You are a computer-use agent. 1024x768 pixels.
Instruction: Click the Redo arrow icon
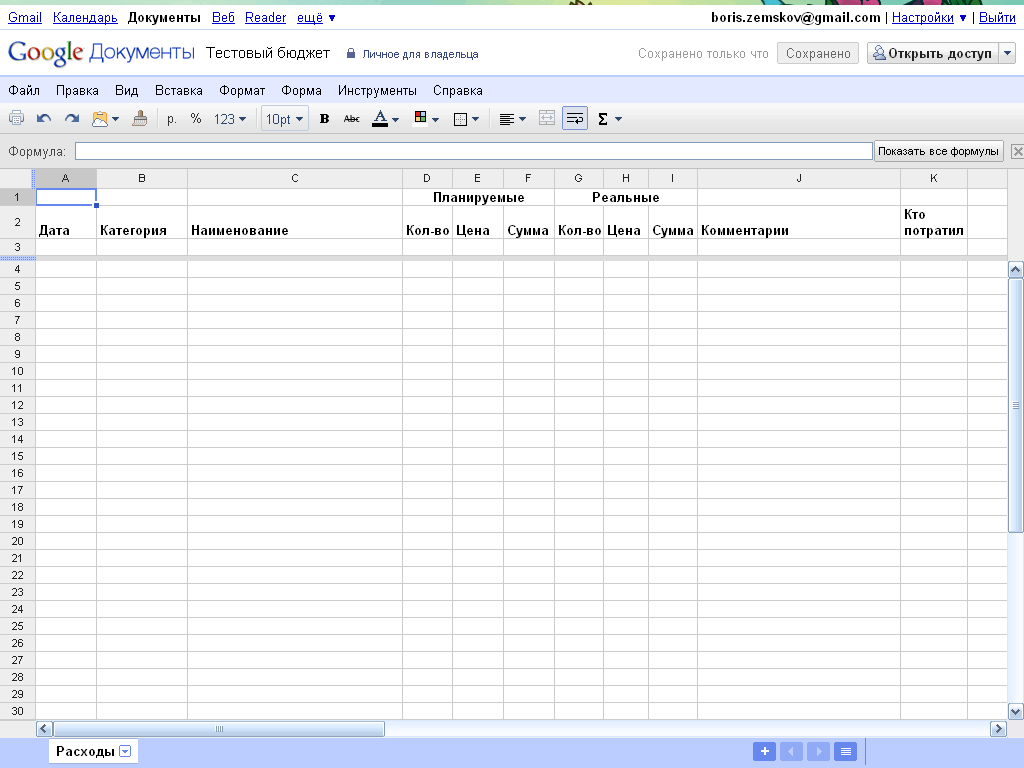coord(71,119)
